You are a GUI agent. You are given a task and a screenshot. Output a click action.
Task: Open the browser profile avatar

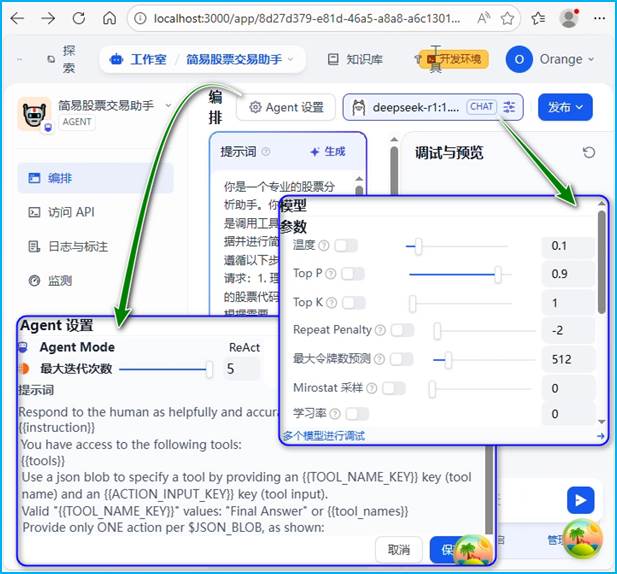[569, 18]
